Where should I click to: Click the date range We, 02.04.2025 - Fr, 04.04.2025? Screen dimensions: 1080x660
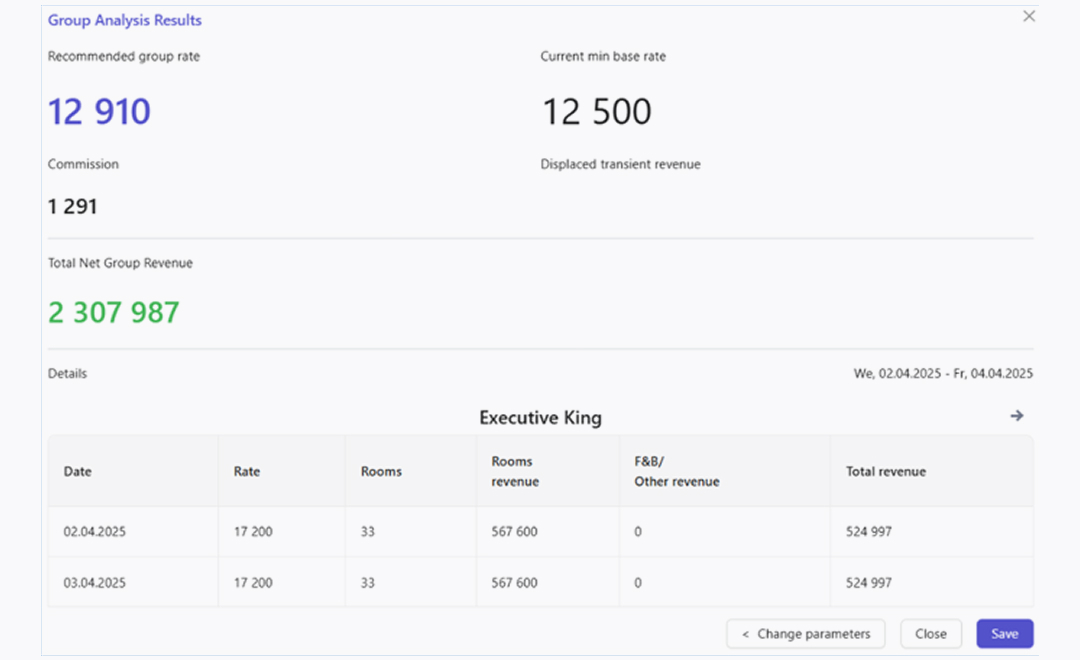pos(943,374)
